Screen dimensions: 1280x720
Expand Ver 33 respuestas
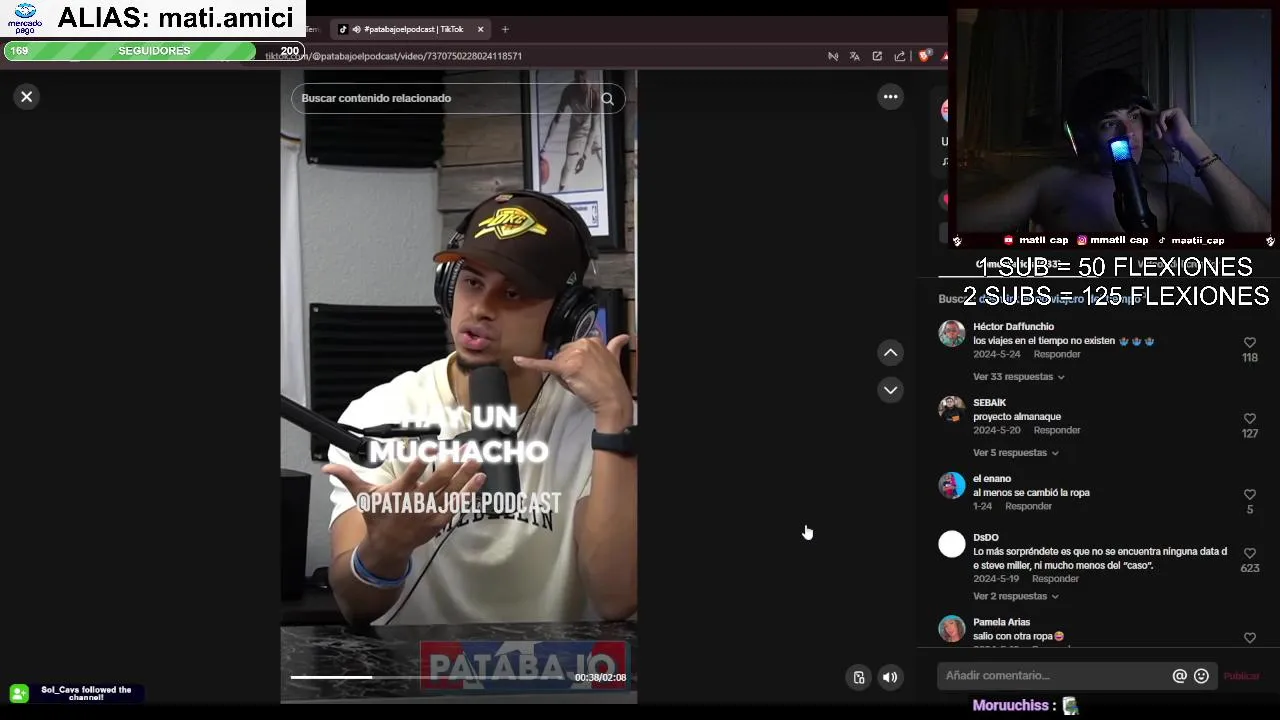(1018, 377)
